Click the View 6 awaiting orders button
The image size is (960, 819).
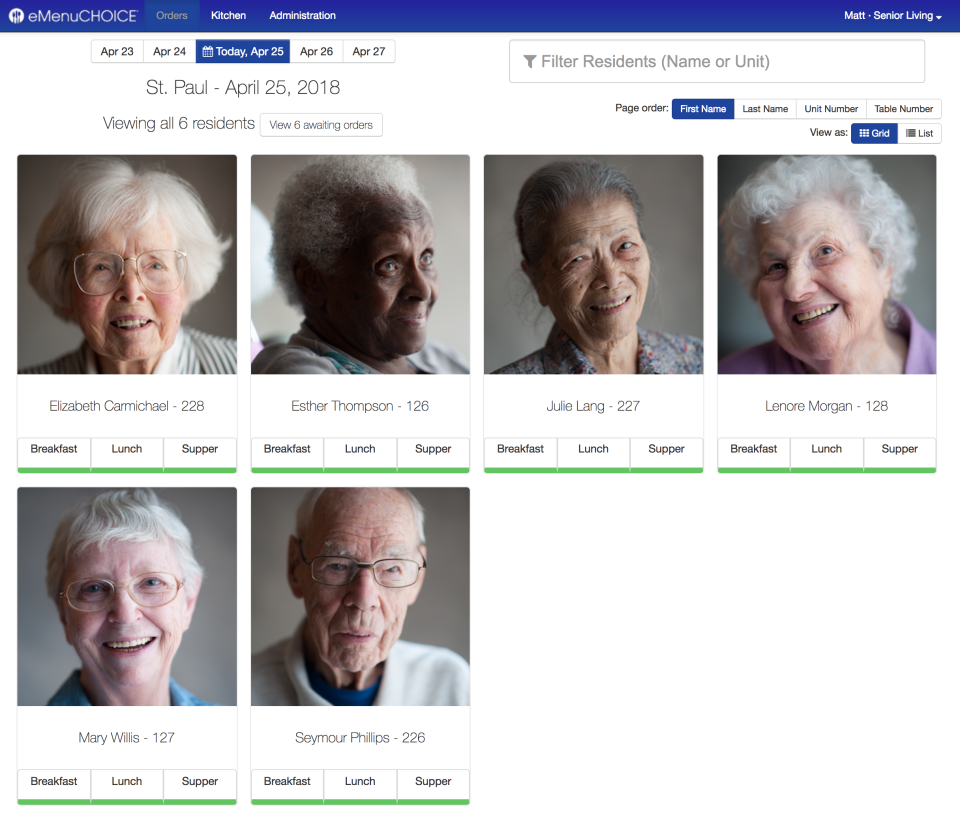(321, 125)
